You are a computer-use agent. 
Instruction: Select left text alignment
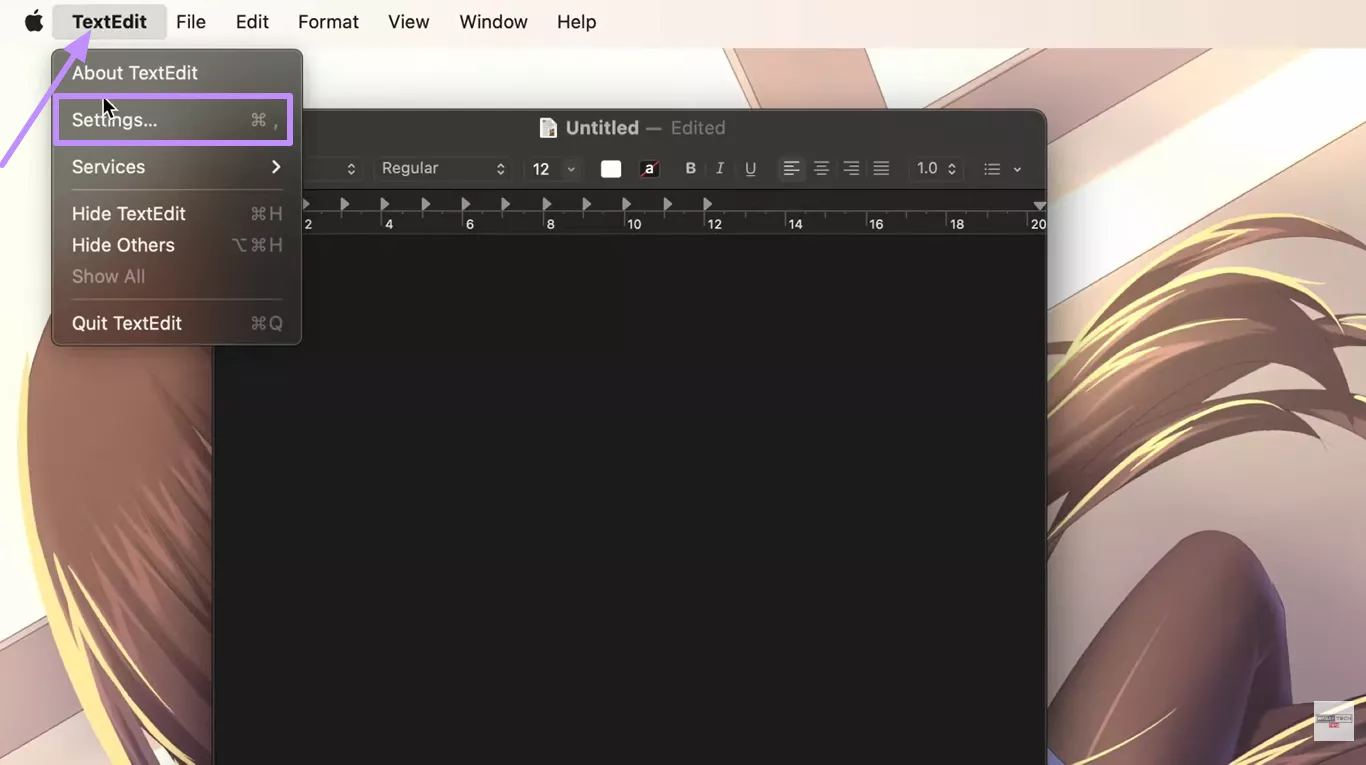point(791,169)
